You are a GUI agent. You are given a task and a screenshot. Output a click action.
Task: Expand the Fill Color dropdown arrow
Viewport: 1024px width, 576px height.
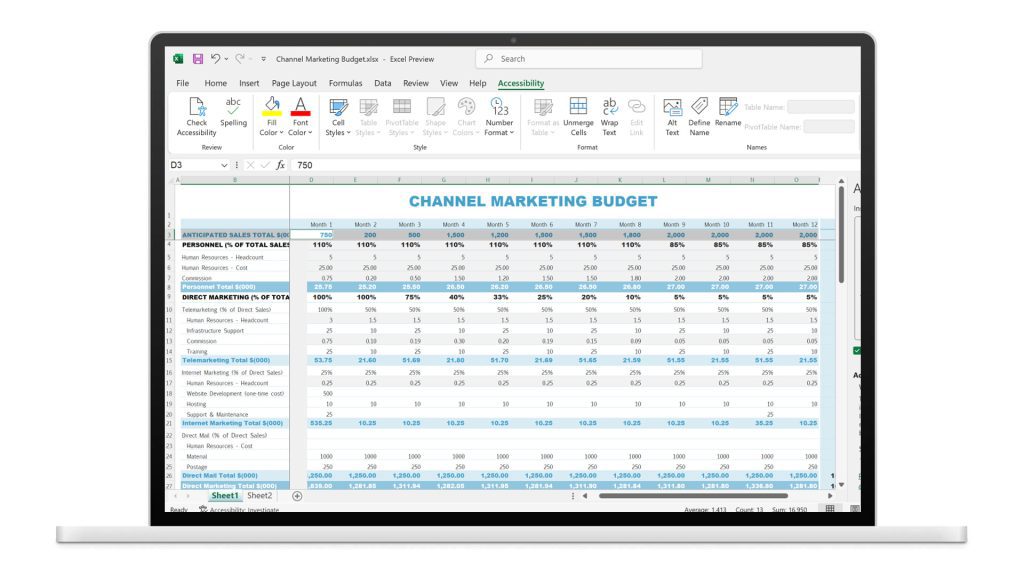(283, 131)
